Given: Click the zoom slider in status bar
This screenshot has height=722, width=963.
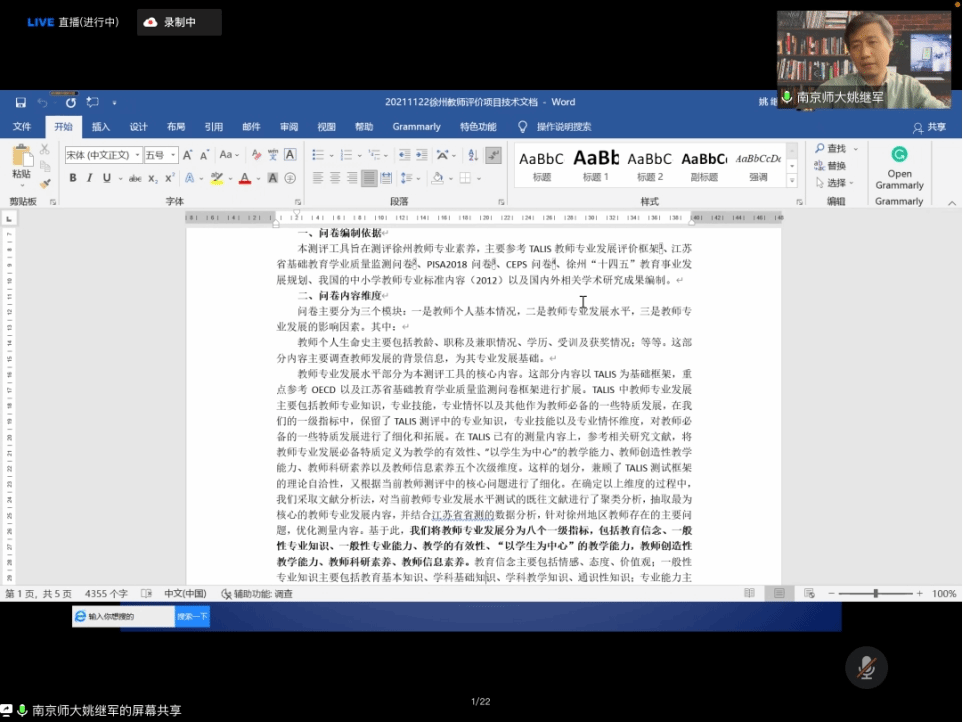Looking at the screenshot, I should point(877,593).
